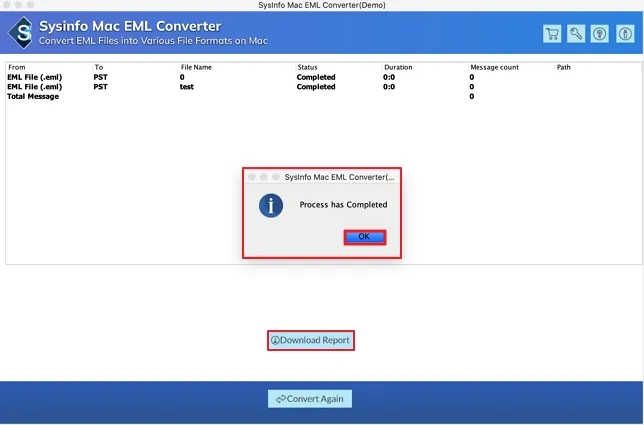Minimize the main EML Converter window

pos(18,5)
